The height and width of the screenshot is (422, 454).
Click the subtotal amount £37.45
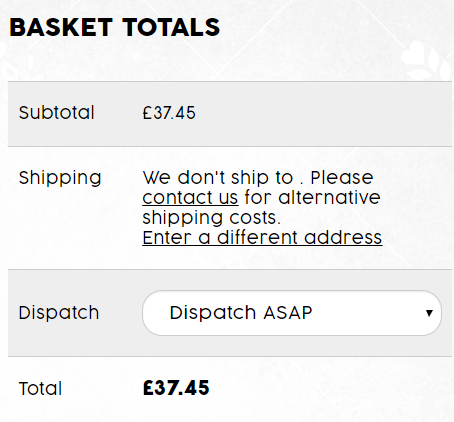click(169, 113)
